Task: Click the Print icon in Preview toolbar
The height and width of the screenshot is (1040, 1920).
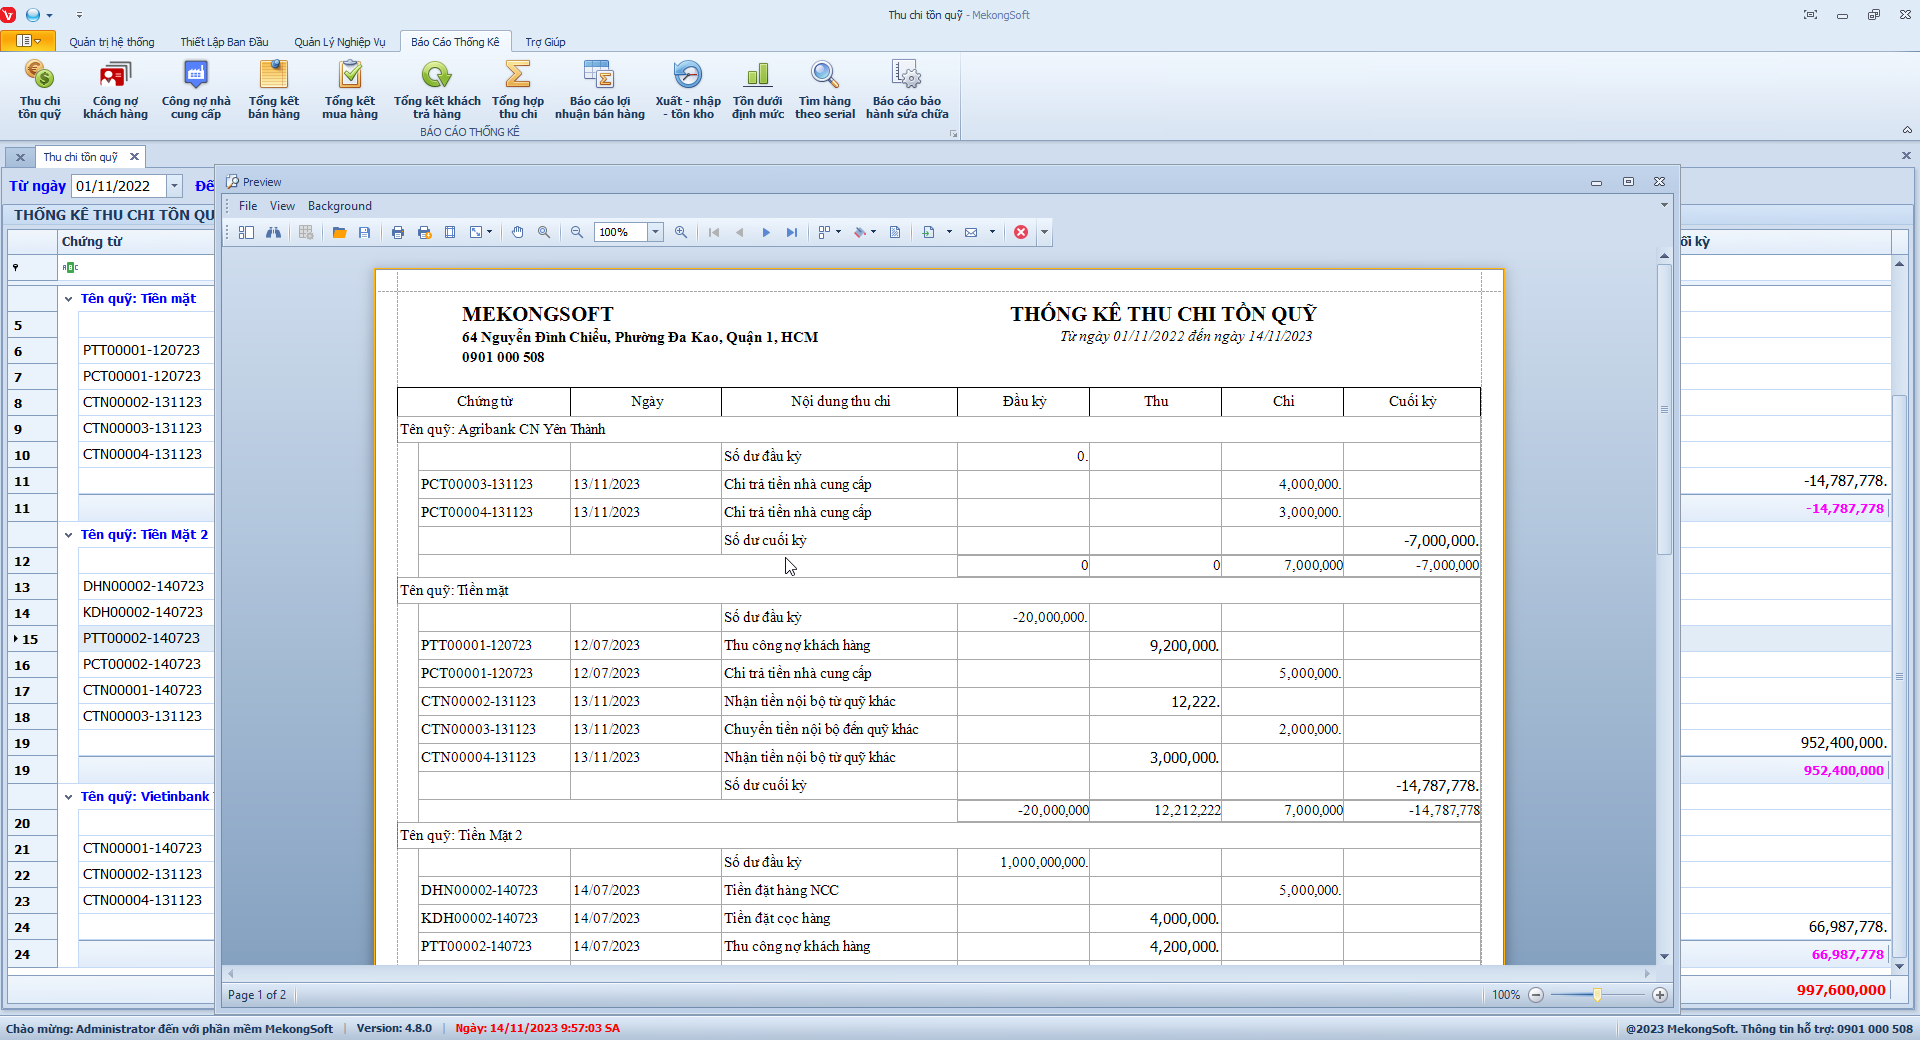Action: [398, 232]
